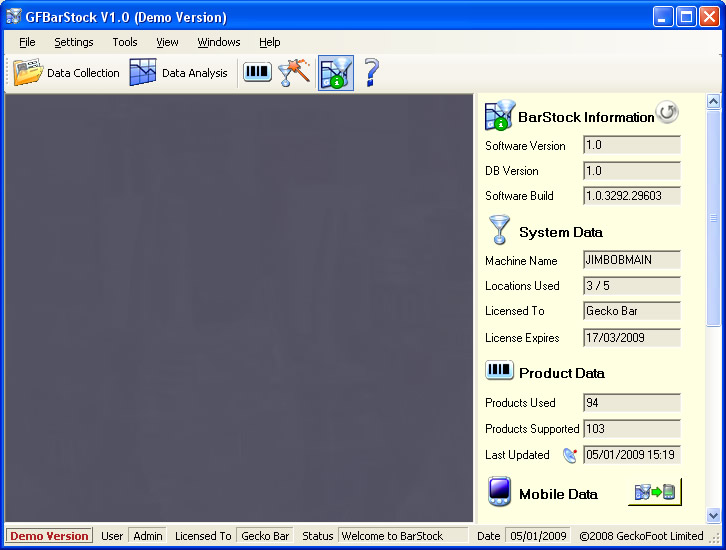
Task: Maximize the GFBarStock window
Action: (x=686, y=17)
